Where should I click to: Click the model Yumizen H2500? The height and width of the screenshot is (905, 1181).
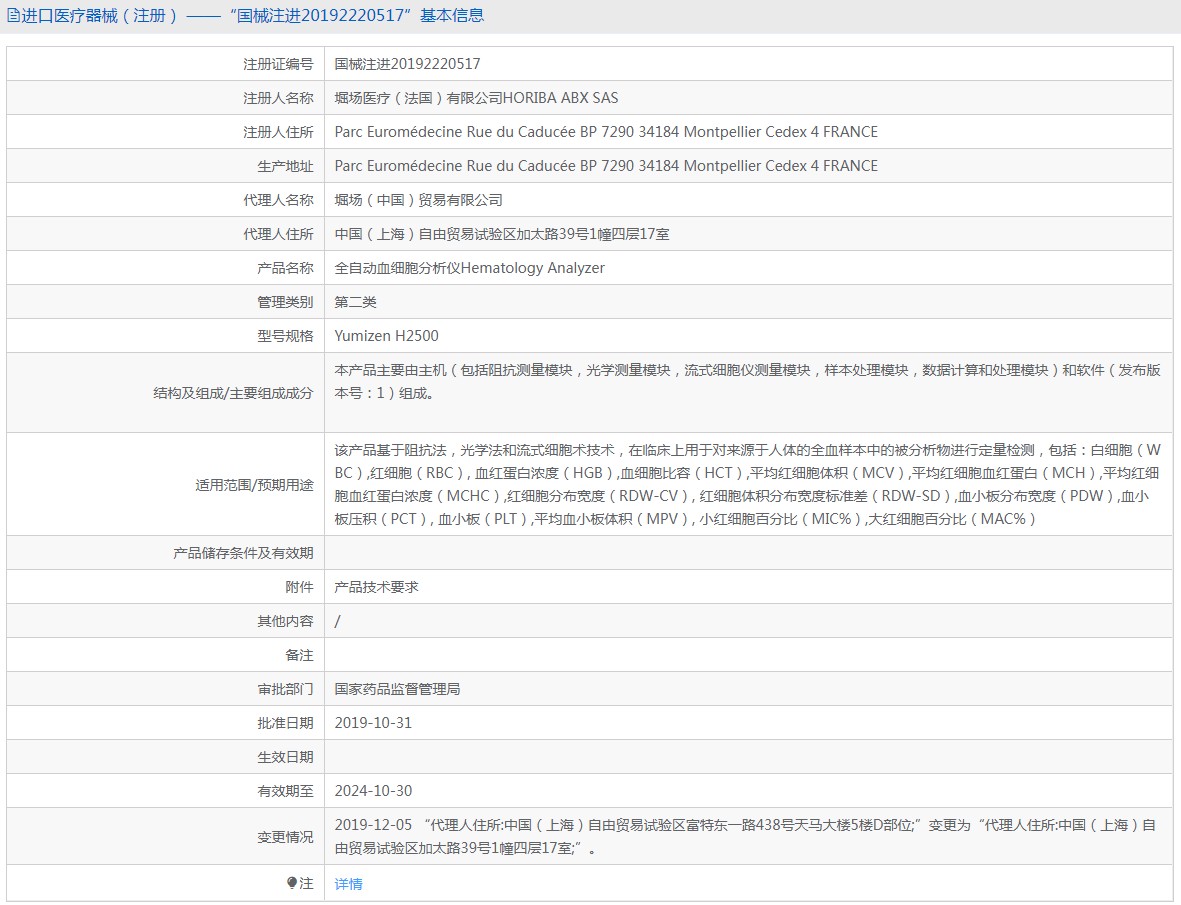(x=386, y=336)
